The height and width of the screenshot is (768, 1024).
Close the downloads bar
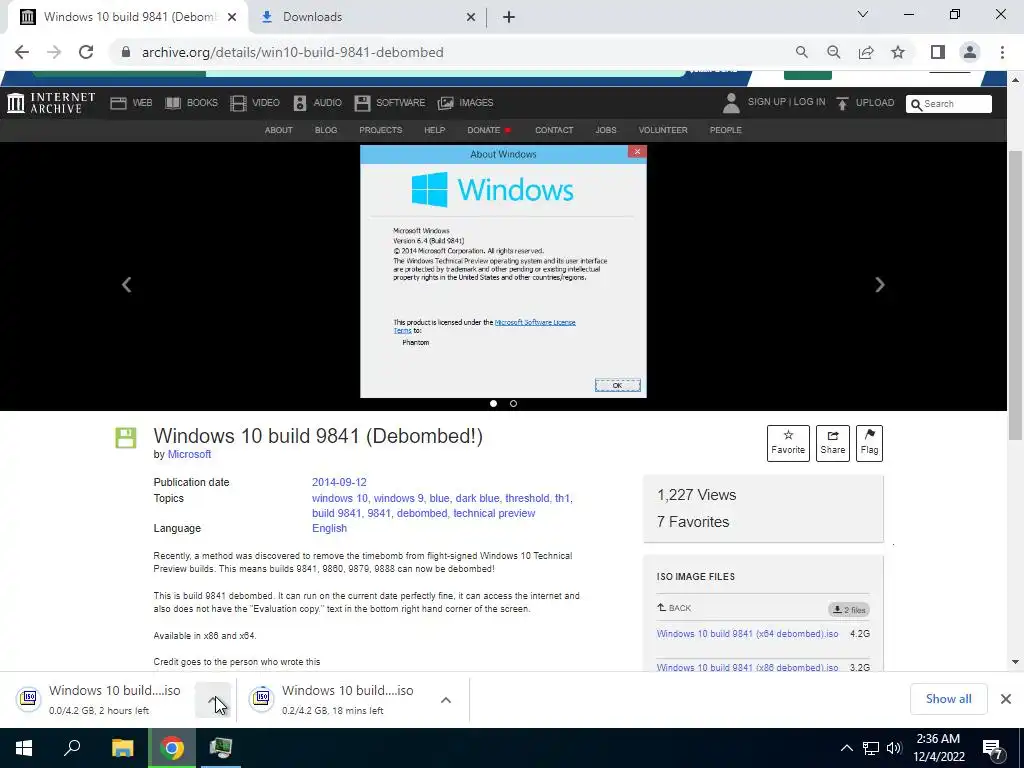click(1006, 699)
